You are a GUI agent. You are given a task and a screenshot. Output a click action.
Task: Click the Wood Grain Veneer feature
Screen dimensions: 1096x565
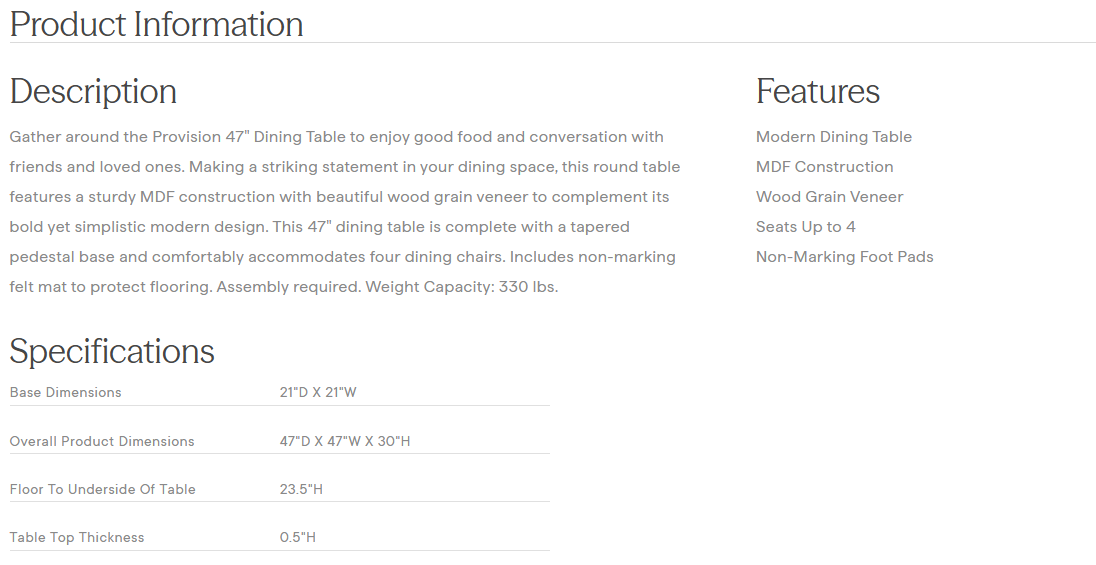coord(829,197)
